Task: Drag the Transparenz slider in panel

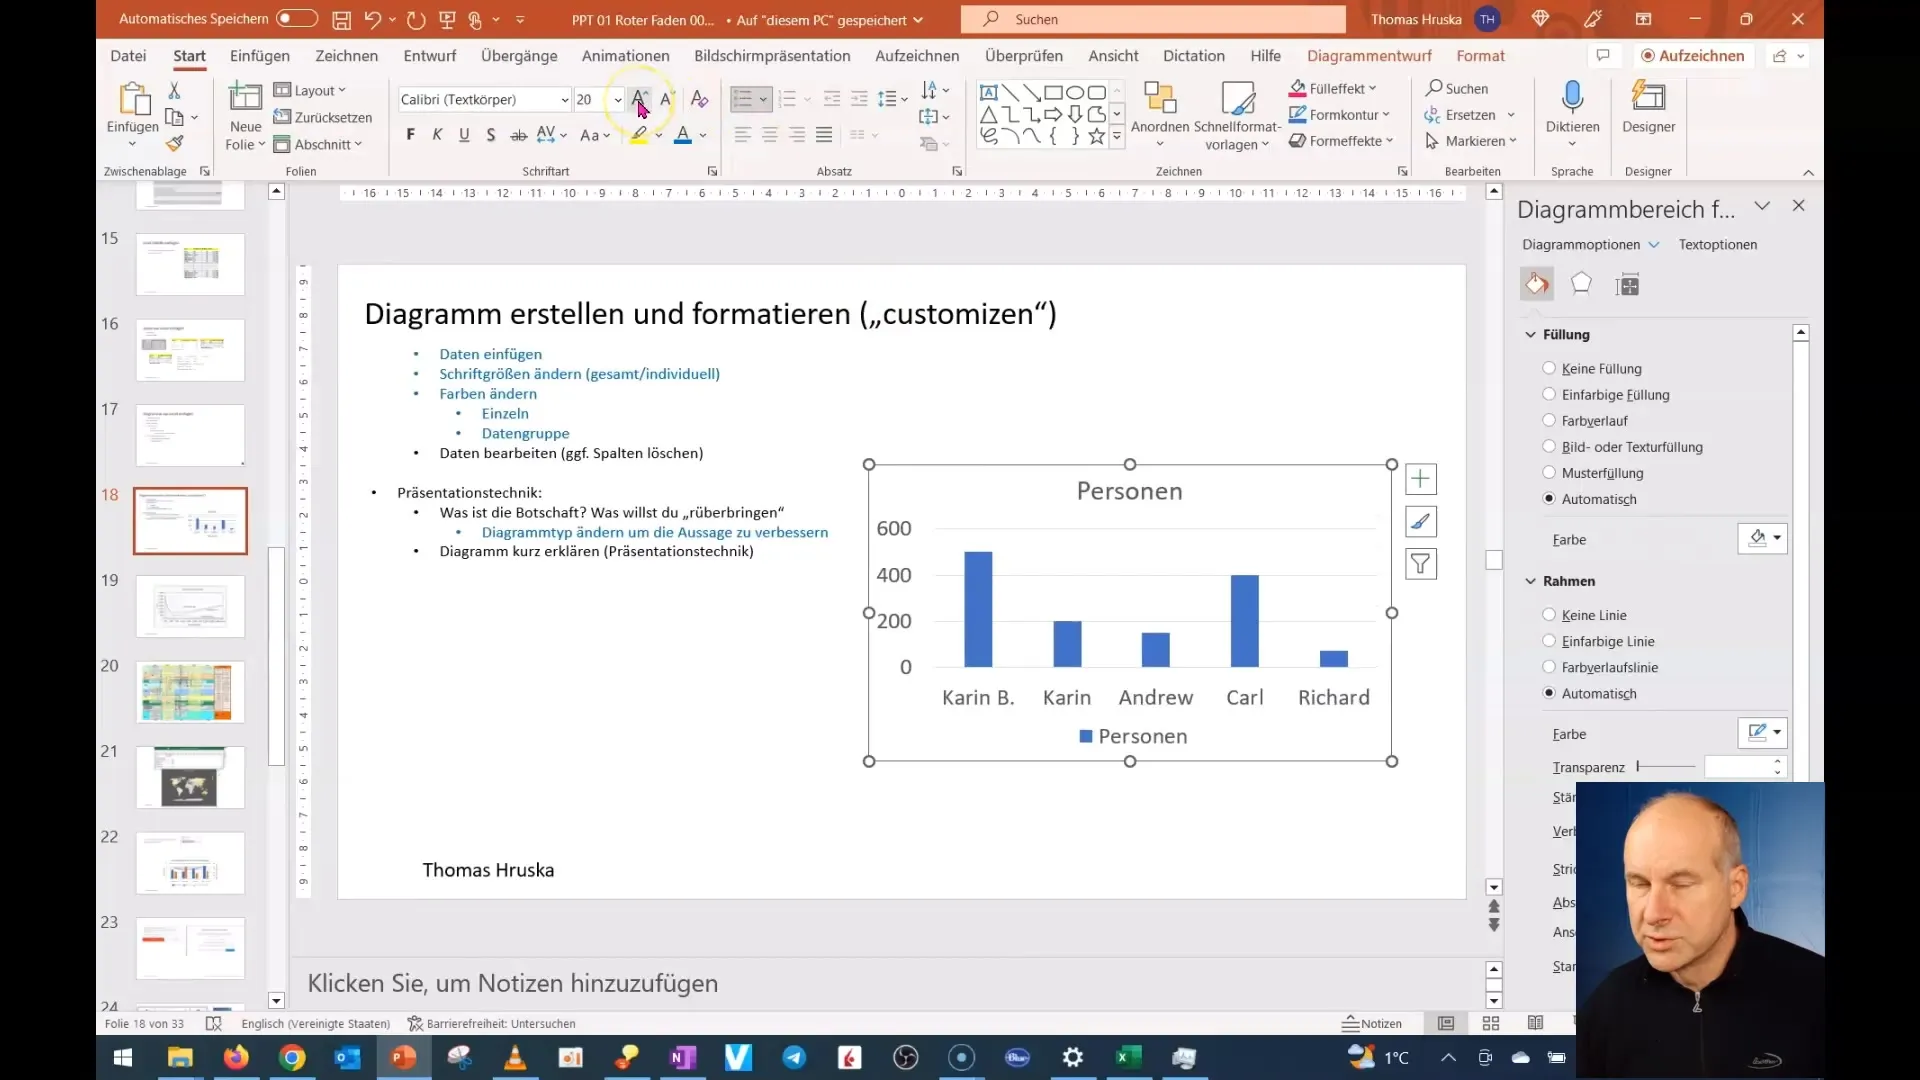Action: tap(1638, 766)
